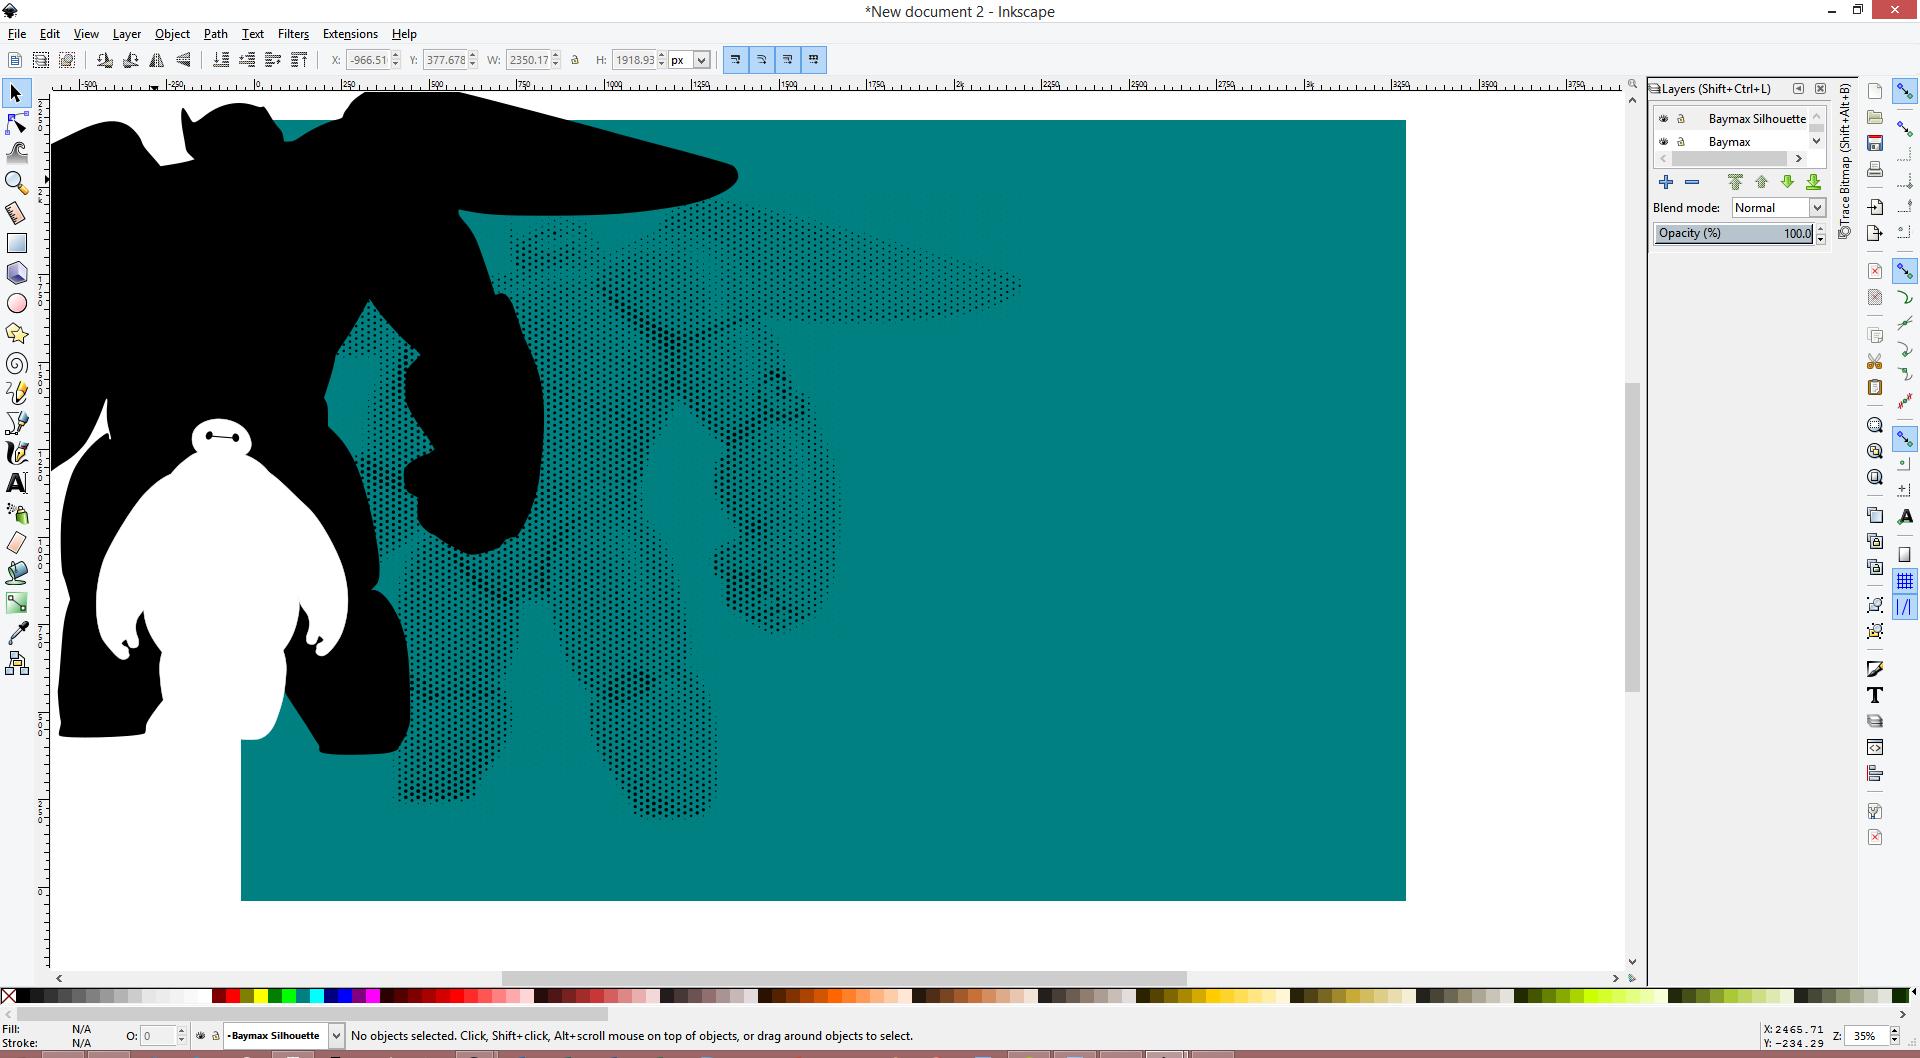The width and height of the screenshot is (1920, 1058).
Task: Click the None (X) color swatch
Action: (x=8, y=996)
